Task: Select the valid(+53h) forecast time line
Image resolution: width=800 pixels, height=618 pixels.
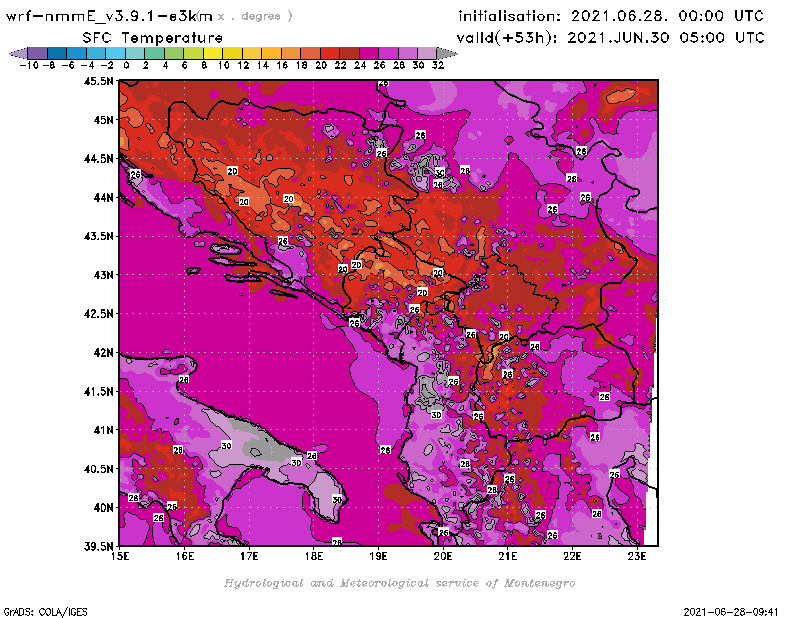Action: tap(610, 37)
